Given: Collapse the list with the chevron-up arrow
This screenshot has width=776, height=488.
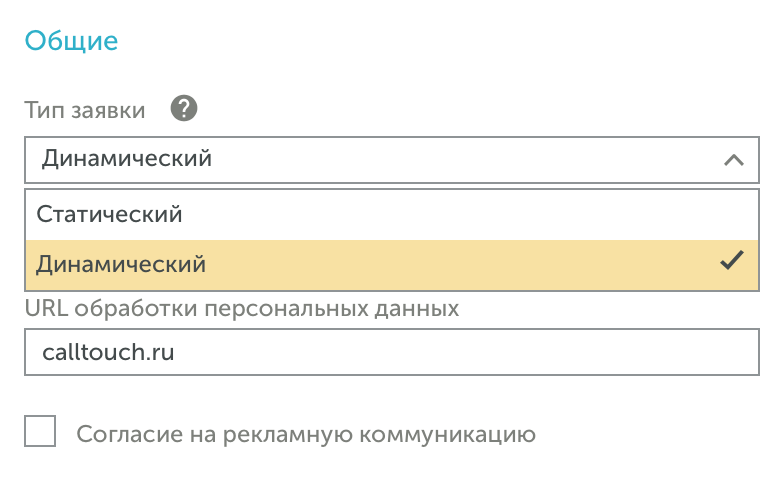Looking at the screenshot, I should tap(733, 160).
